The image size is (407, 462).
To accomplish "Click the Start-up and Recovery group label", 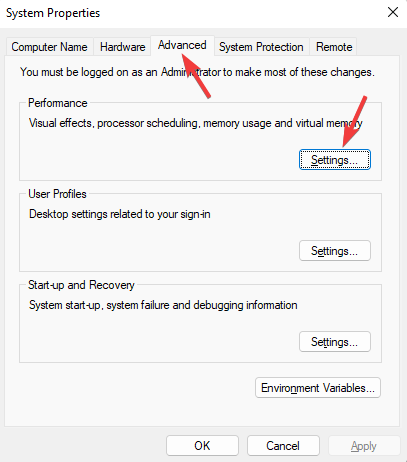I will point(81,285).
